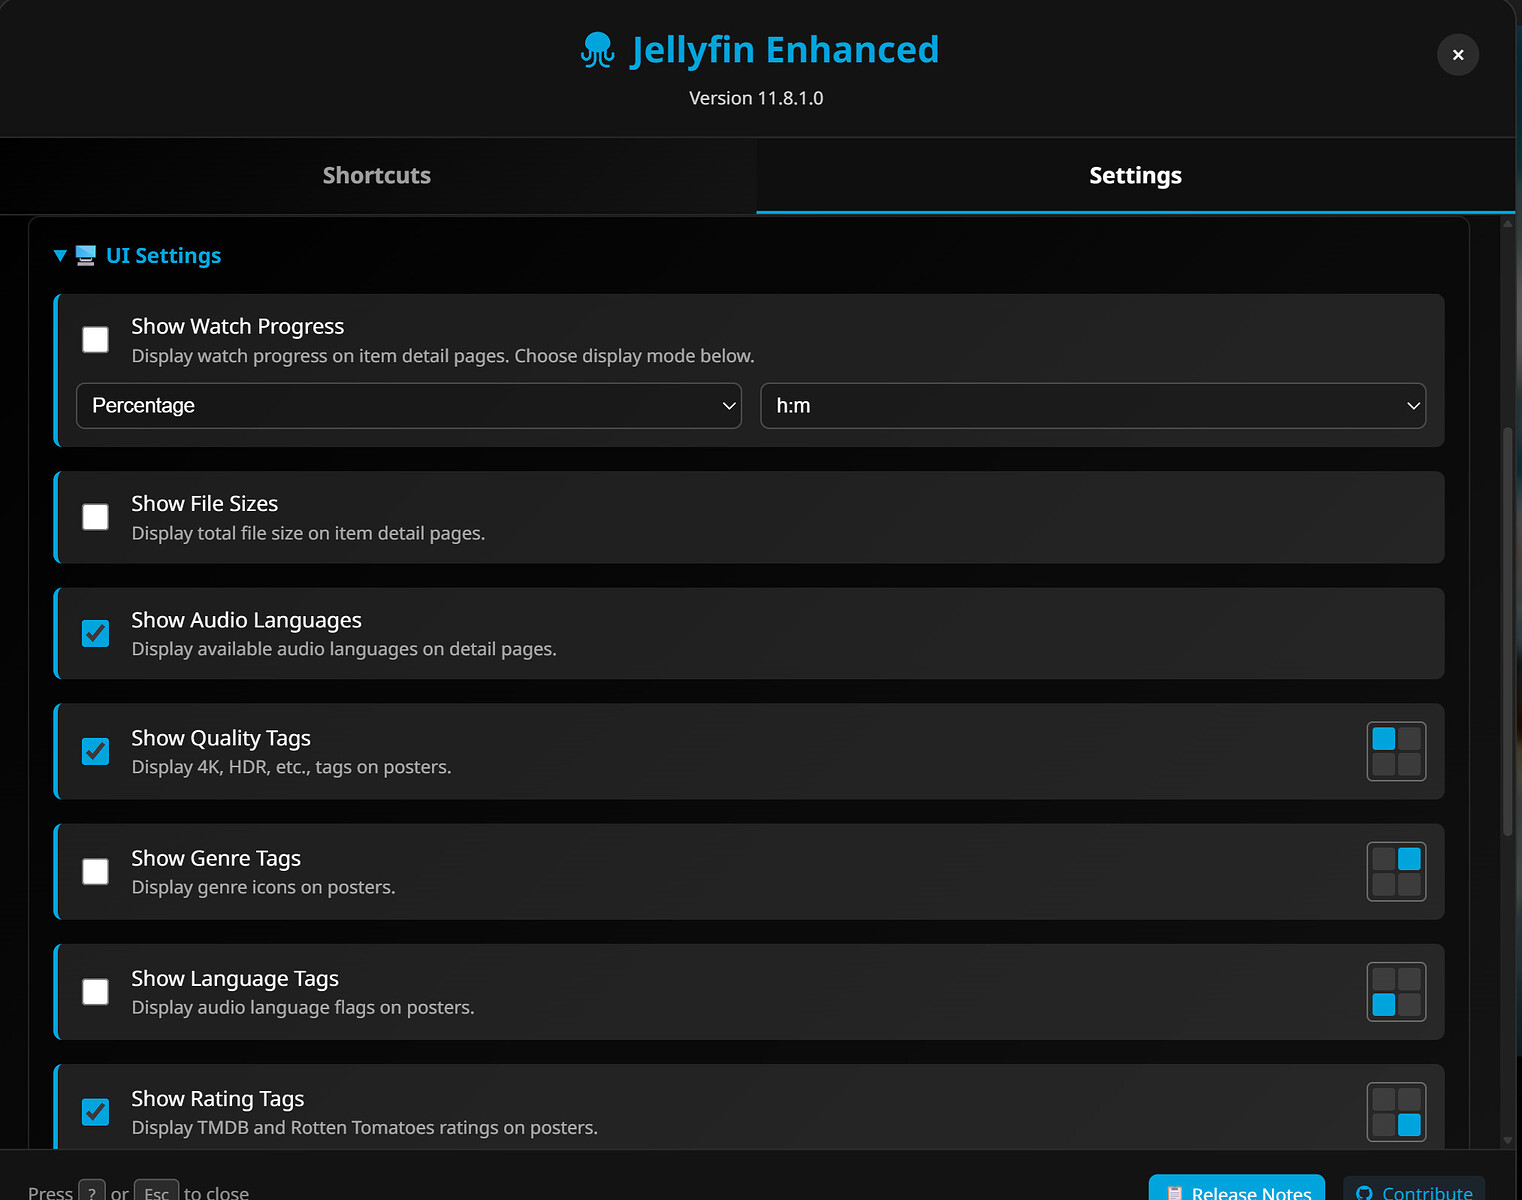Select bottom-right corner cell for Quality Tags

[x=1410, y=765]
